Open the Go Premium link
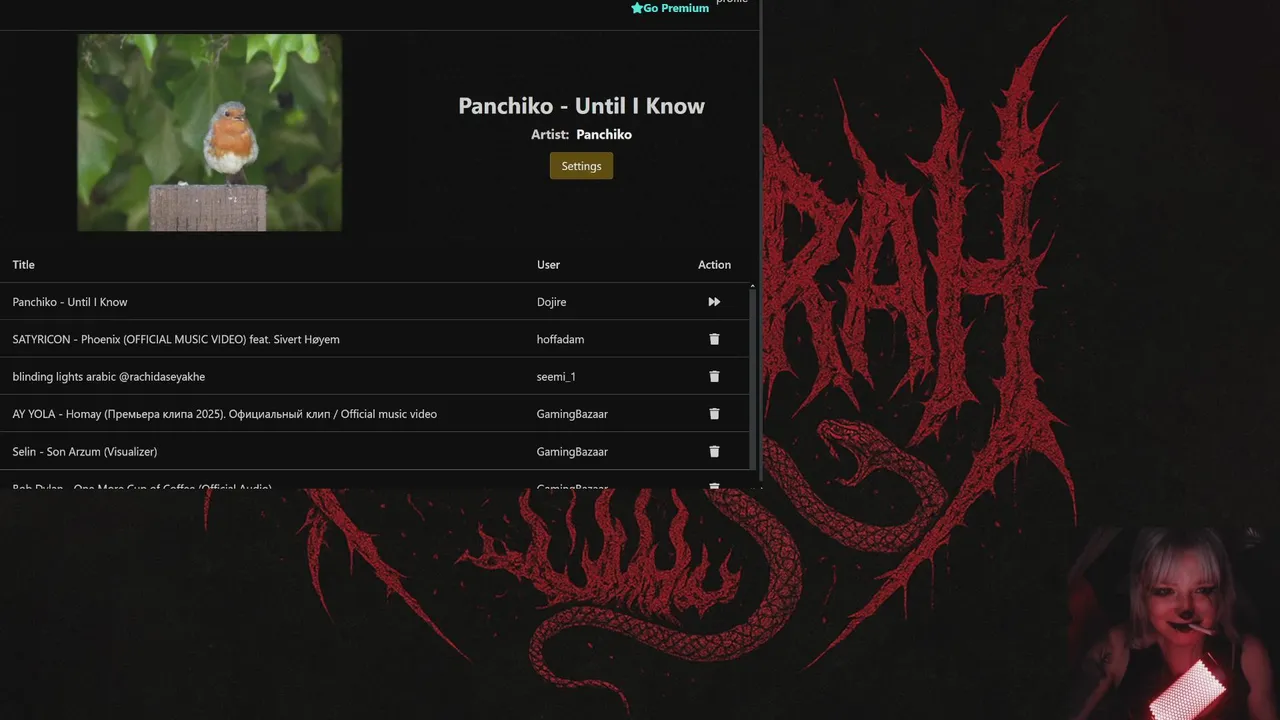 [x=670, y=8]
